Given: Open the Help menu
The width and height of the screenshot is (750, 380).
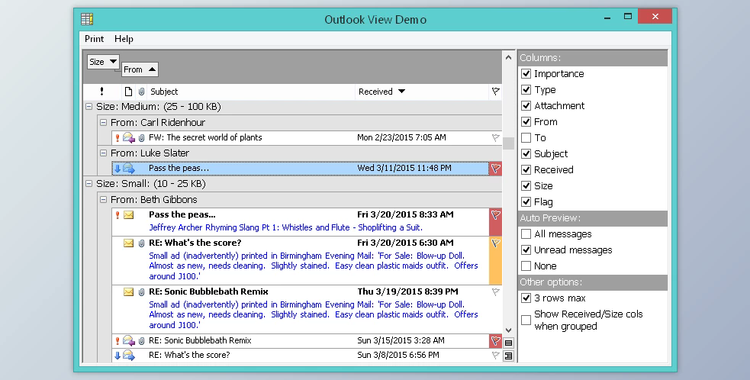Looking at the screenshot, I should point(124,39).
